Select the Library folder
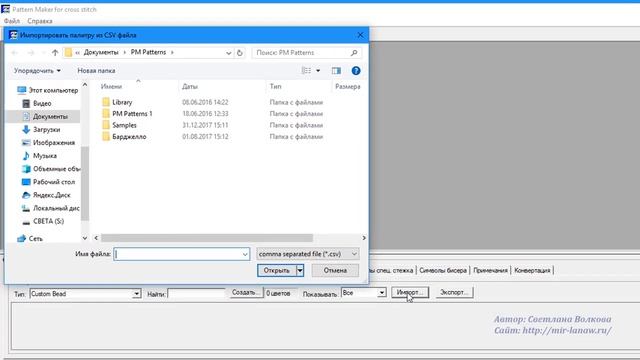Screen dimensions: 640x360 coord(118,102)
